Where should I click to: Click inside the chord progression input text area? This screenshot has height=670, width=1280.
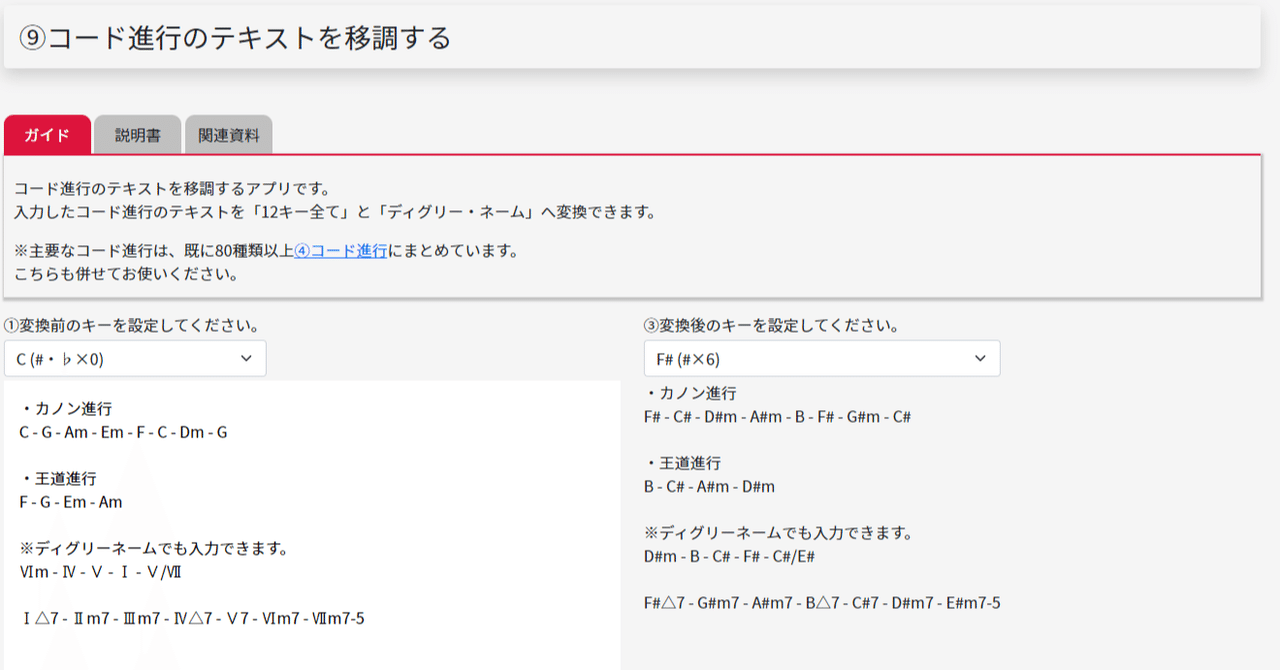tap(312, 525)
